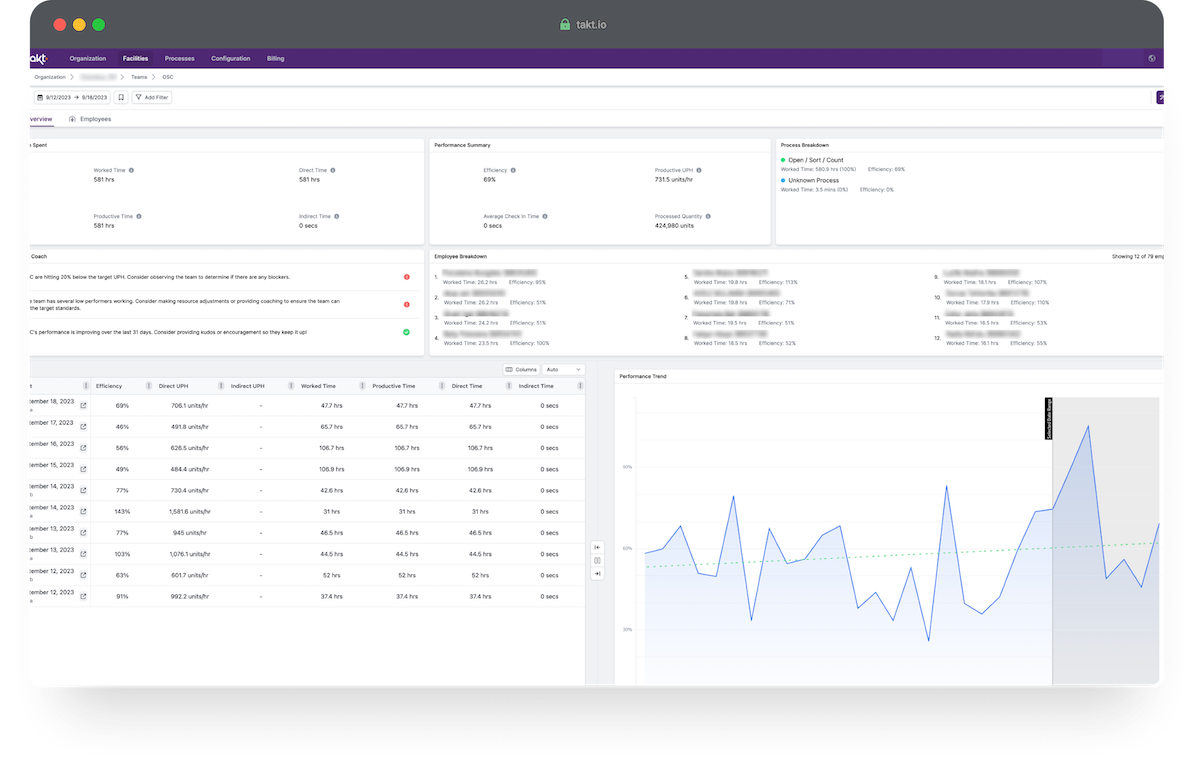
Task: Open the Configuration menu in the top navigation
Action: tap(231, 59)
